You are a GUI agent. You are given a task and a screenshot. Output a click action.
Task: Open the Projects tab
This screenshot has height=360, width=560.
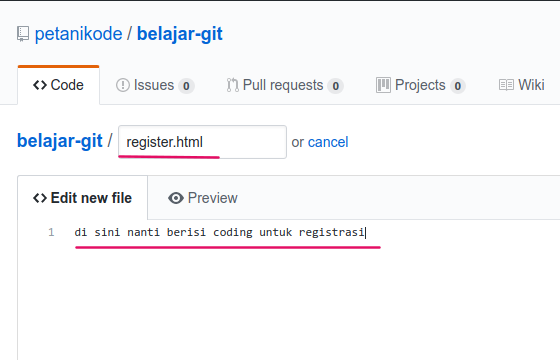tap(420, 85)
